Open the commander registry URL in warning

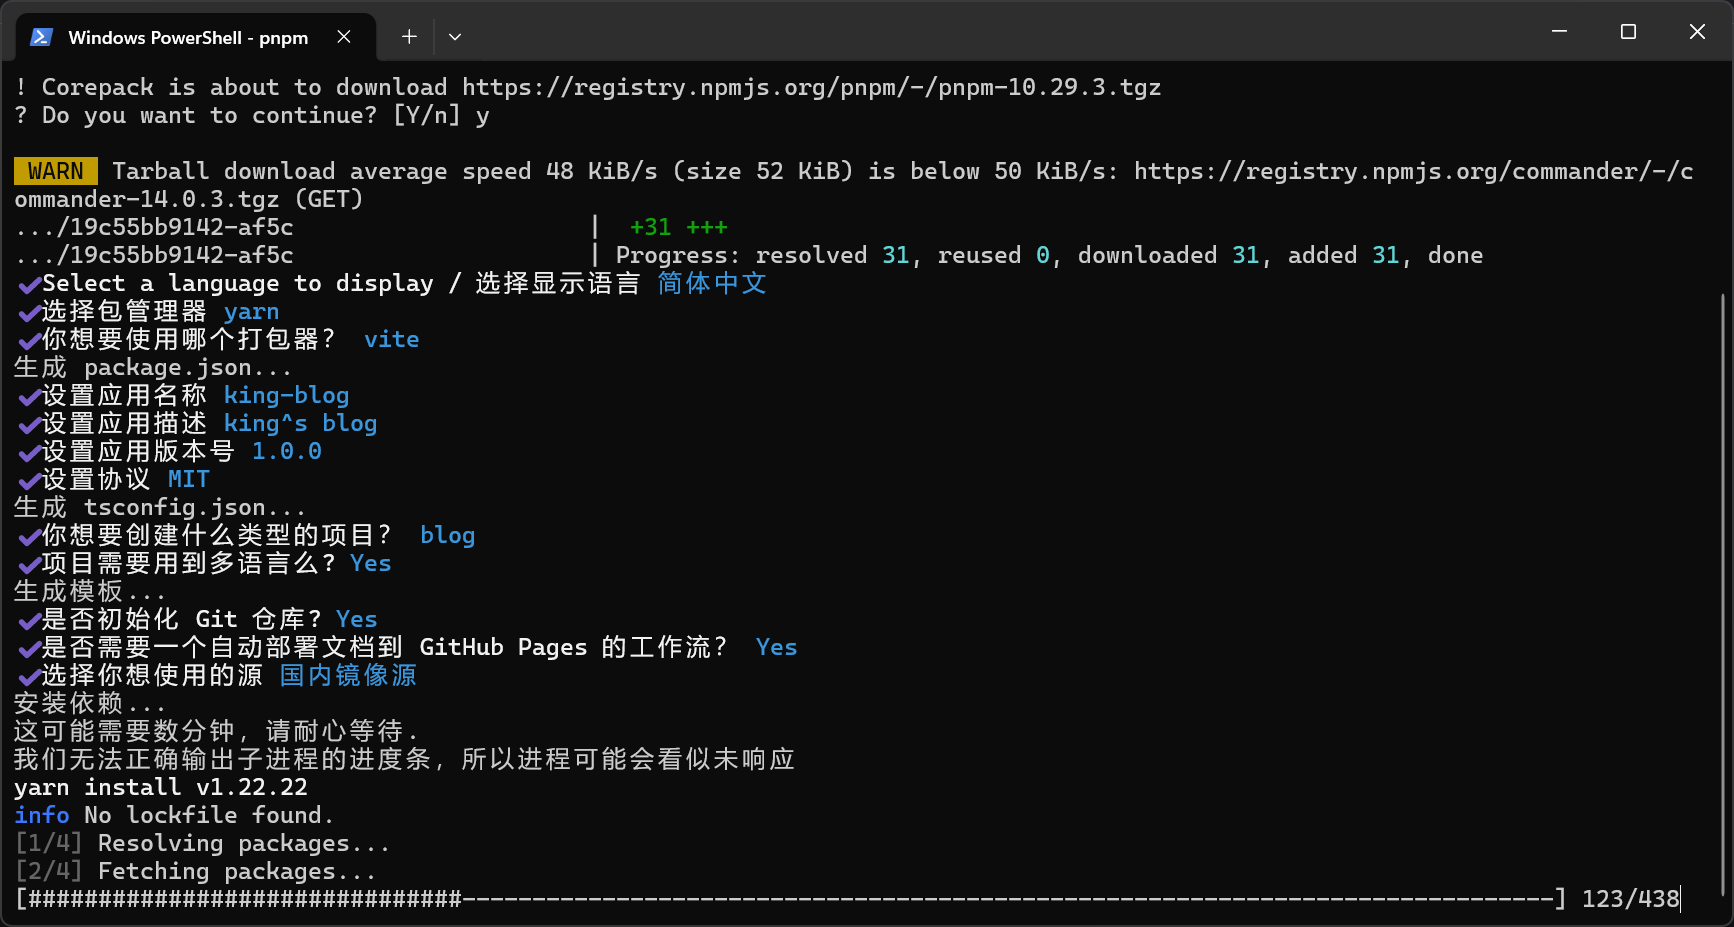(1413, 171)
